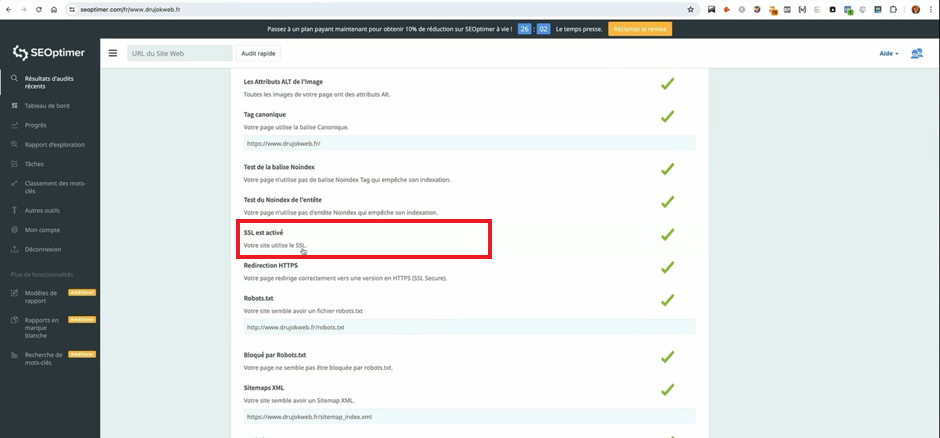Click Améliorer badge next to Modèles de rapport
This screenshot has width=940, height=438.
(82, 293)
